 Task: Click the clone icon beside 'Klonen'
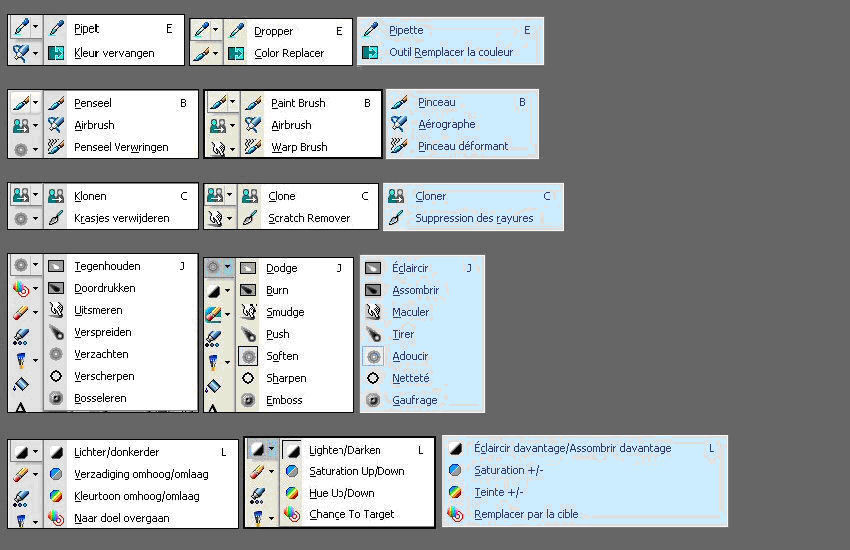tap(56, 196)
